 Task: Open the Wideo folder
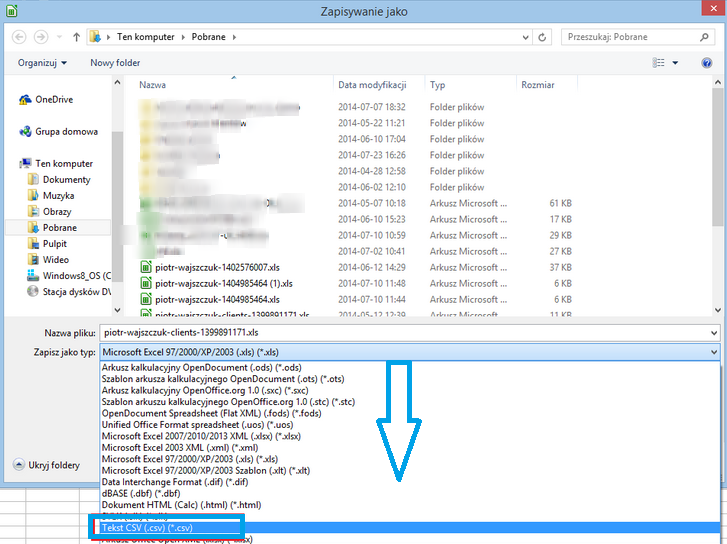[48, 259]
